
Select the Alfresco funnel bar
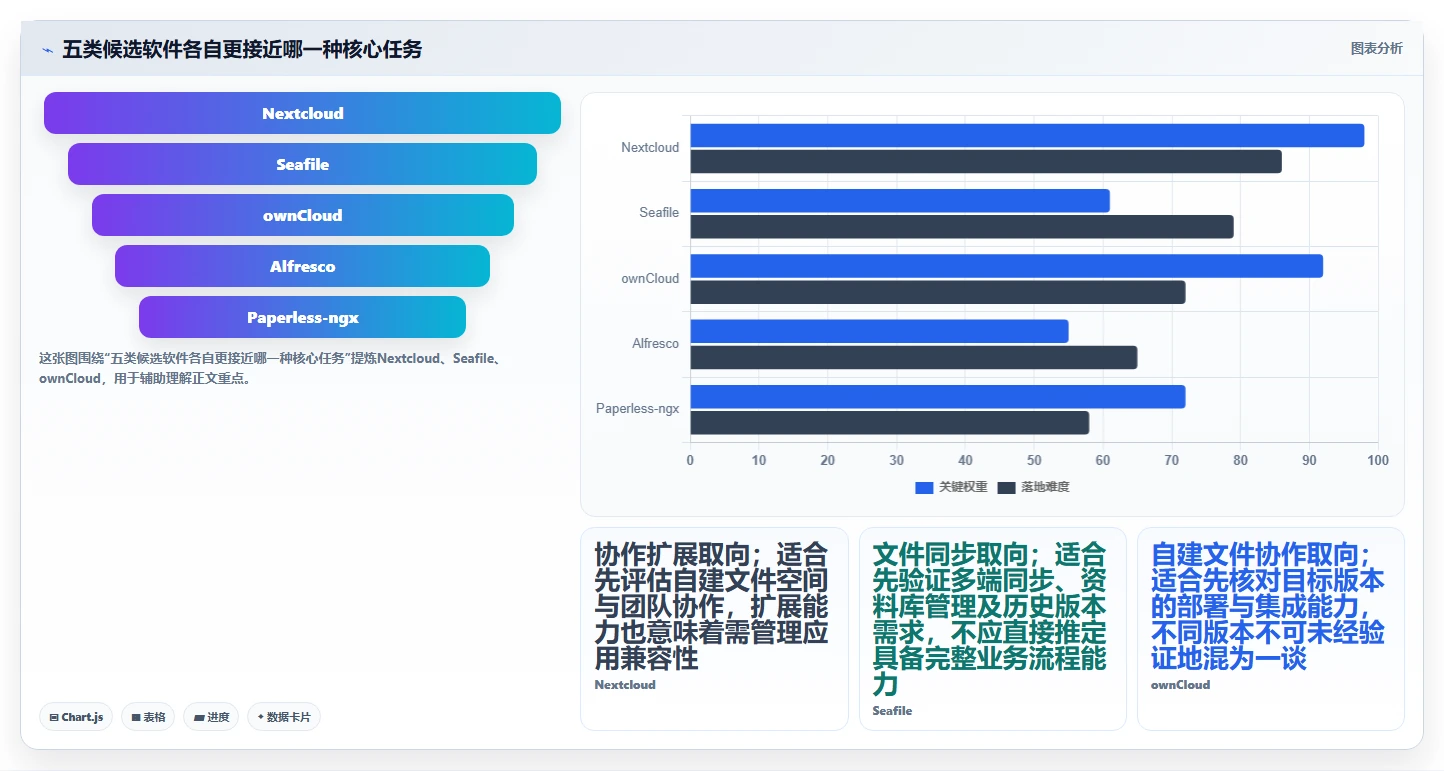[302, 266]
